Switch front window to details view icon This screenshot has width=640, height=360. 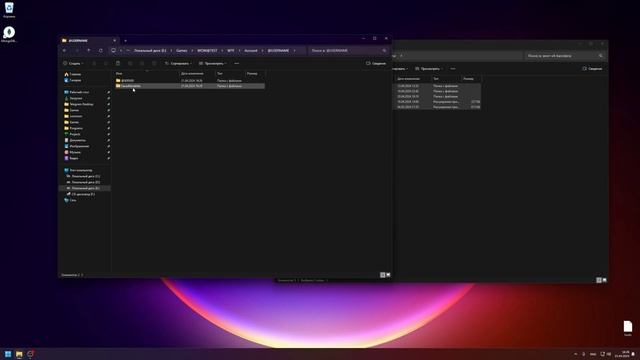[x=382, y=275]
